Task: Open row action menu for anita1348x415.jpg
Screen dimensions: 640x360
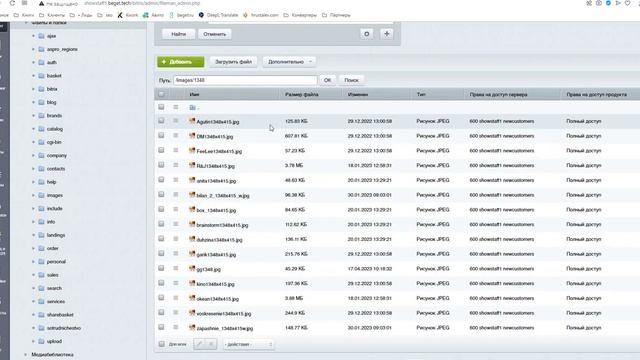Action: pyautogui.click(x=176, y=180)
